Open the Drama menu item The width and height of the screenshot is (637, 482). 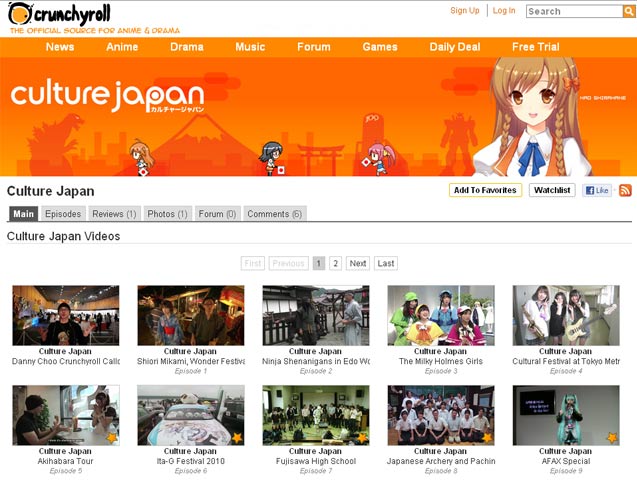tap(186, 47)
